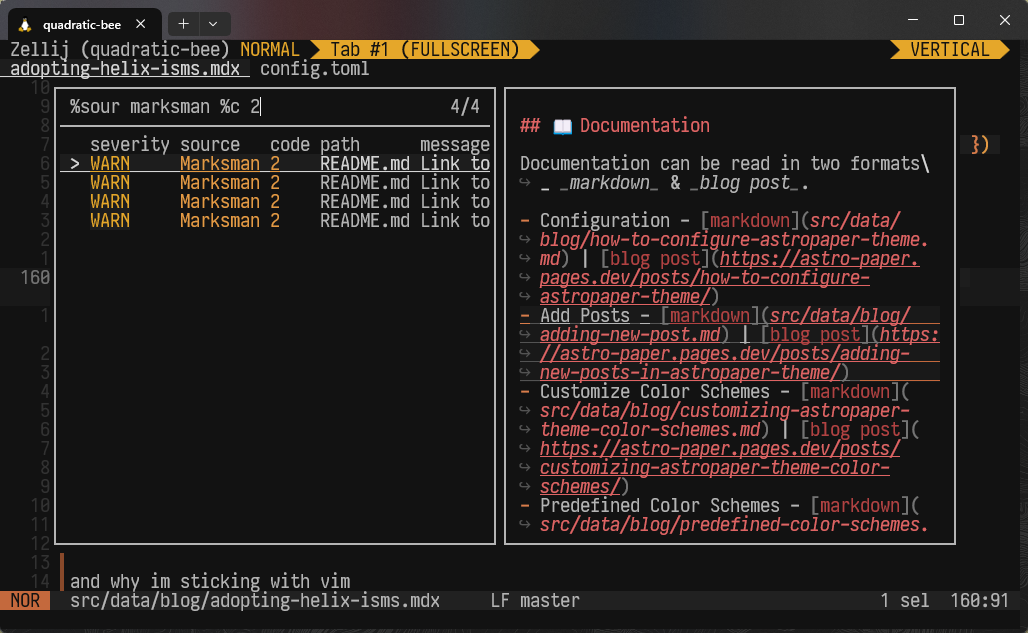Click the Linux penguin tab icon
Image resolution: width=1028 pixels, height=633 pixels.
(25, 25)
